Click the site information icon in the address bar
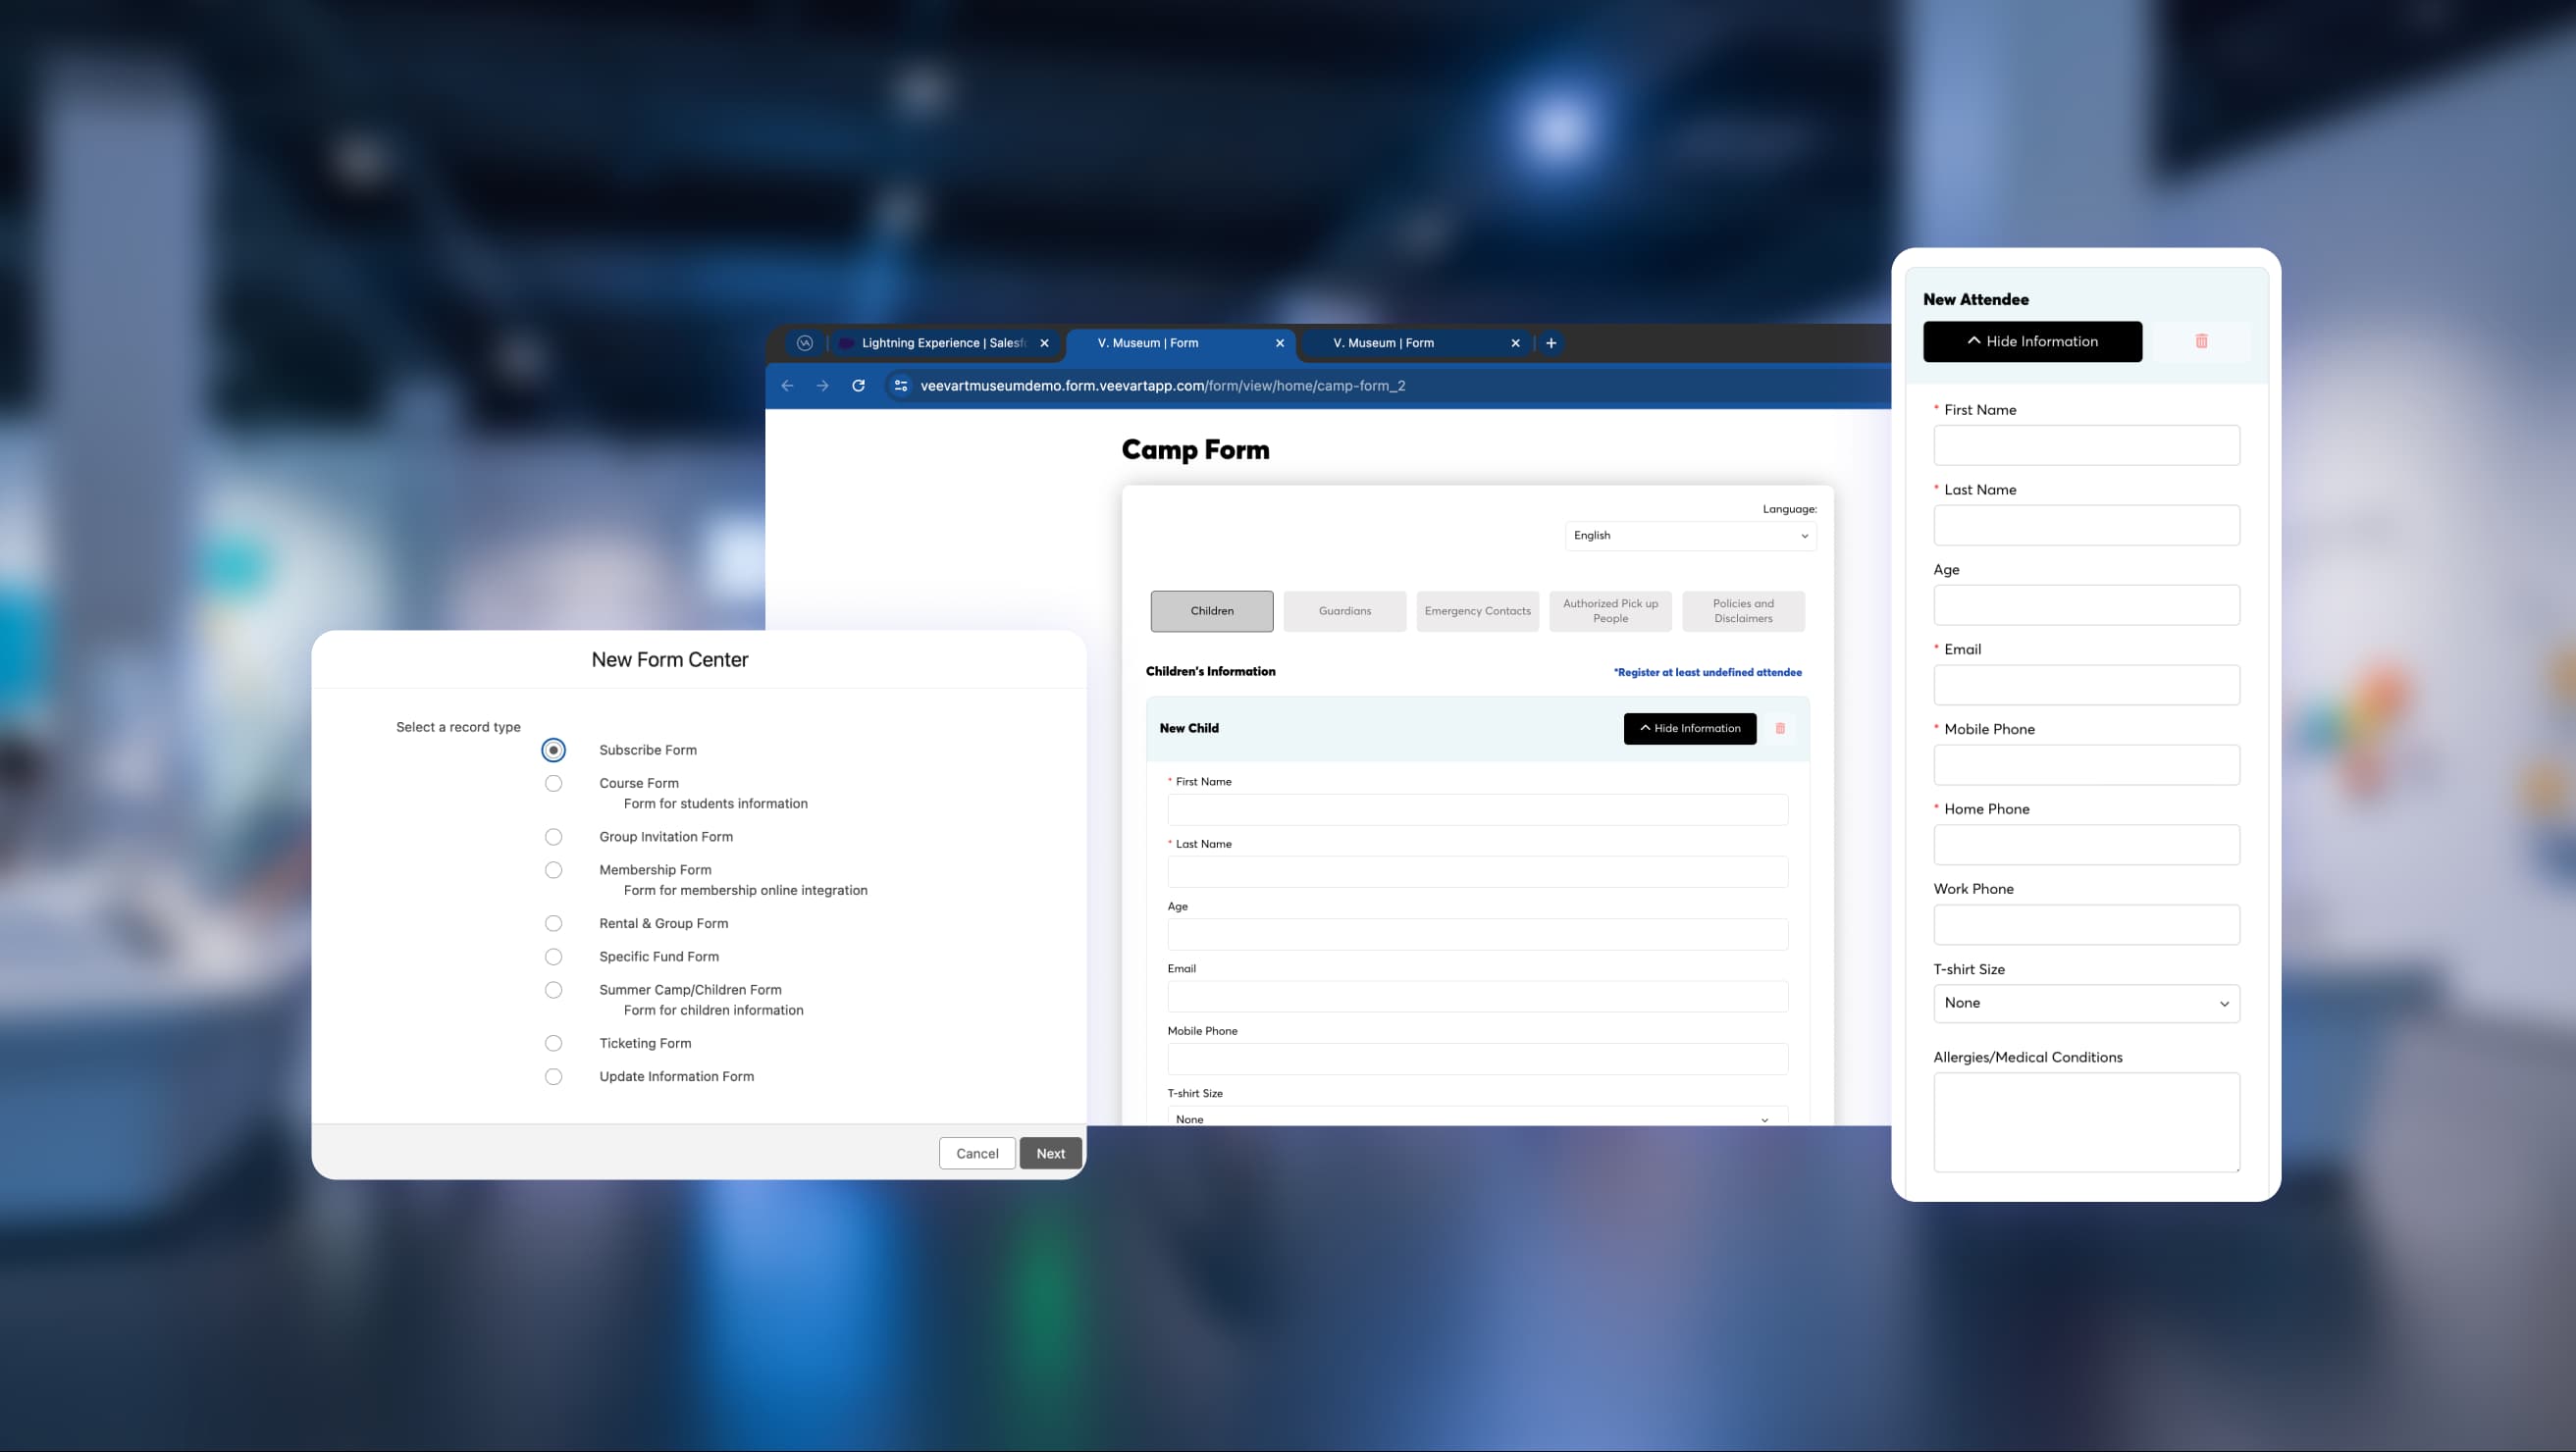 900,385
